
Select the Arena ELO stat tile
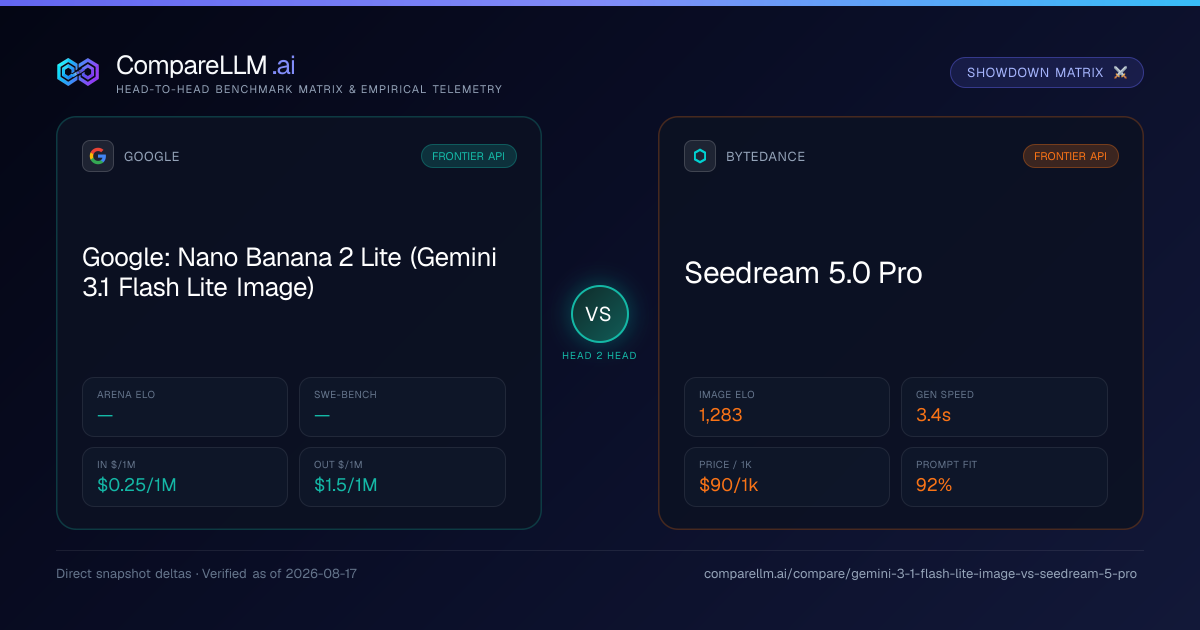coord(185,407)
